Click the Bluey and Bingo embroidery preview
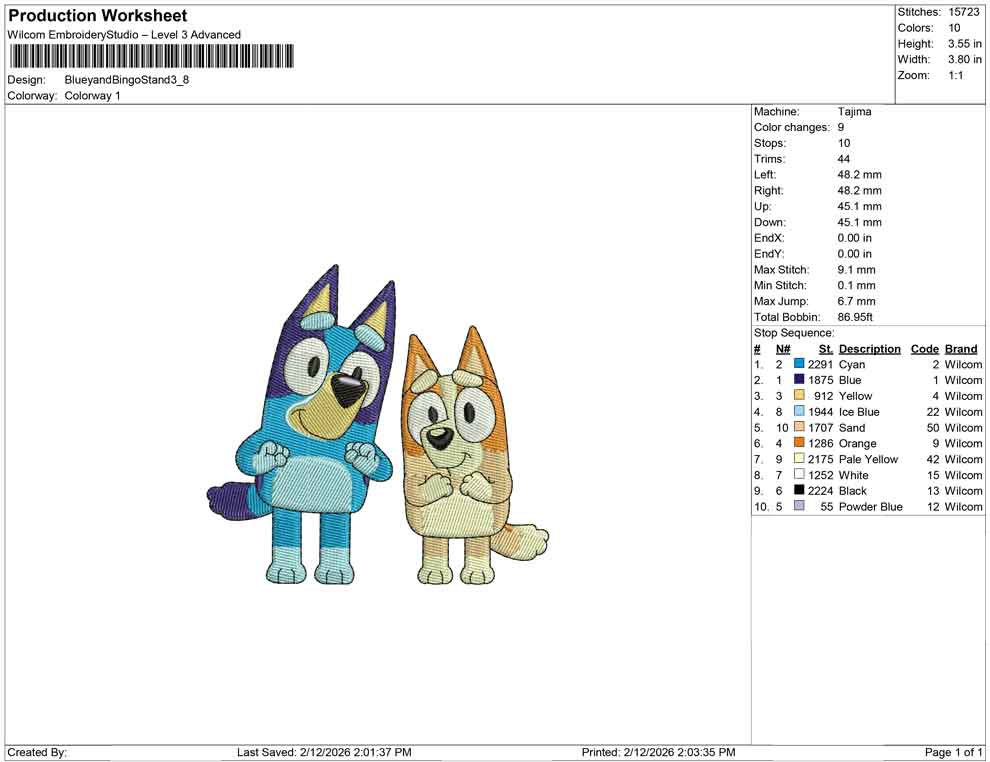The image size is (990, 762). (400, 430)
